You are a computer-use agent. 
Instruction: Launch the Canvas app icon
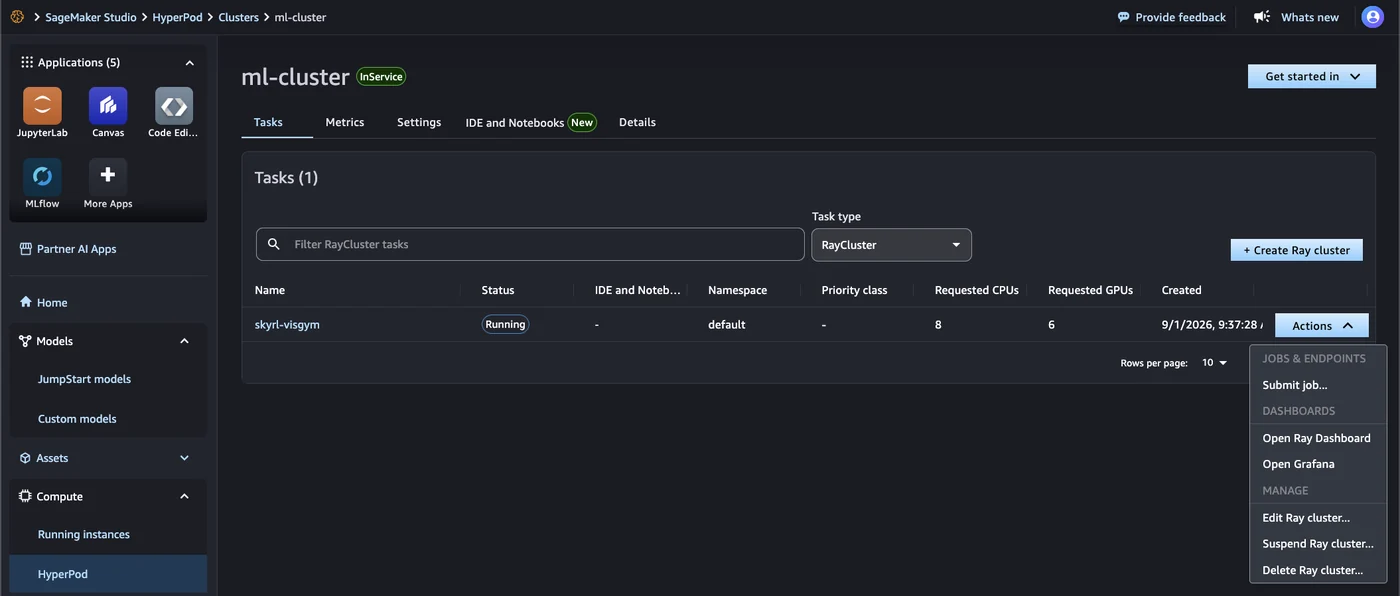point(108,106)
